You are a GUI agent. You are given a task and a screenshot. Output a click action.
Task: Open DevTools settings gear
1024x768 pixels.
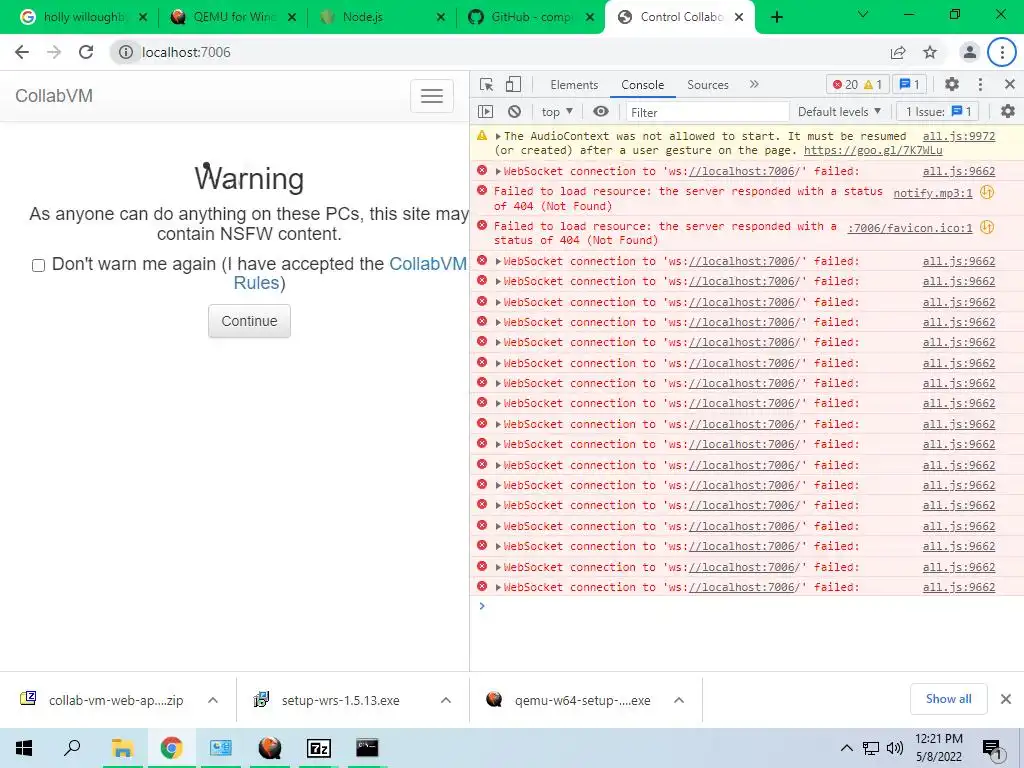(x=952, y=84)
